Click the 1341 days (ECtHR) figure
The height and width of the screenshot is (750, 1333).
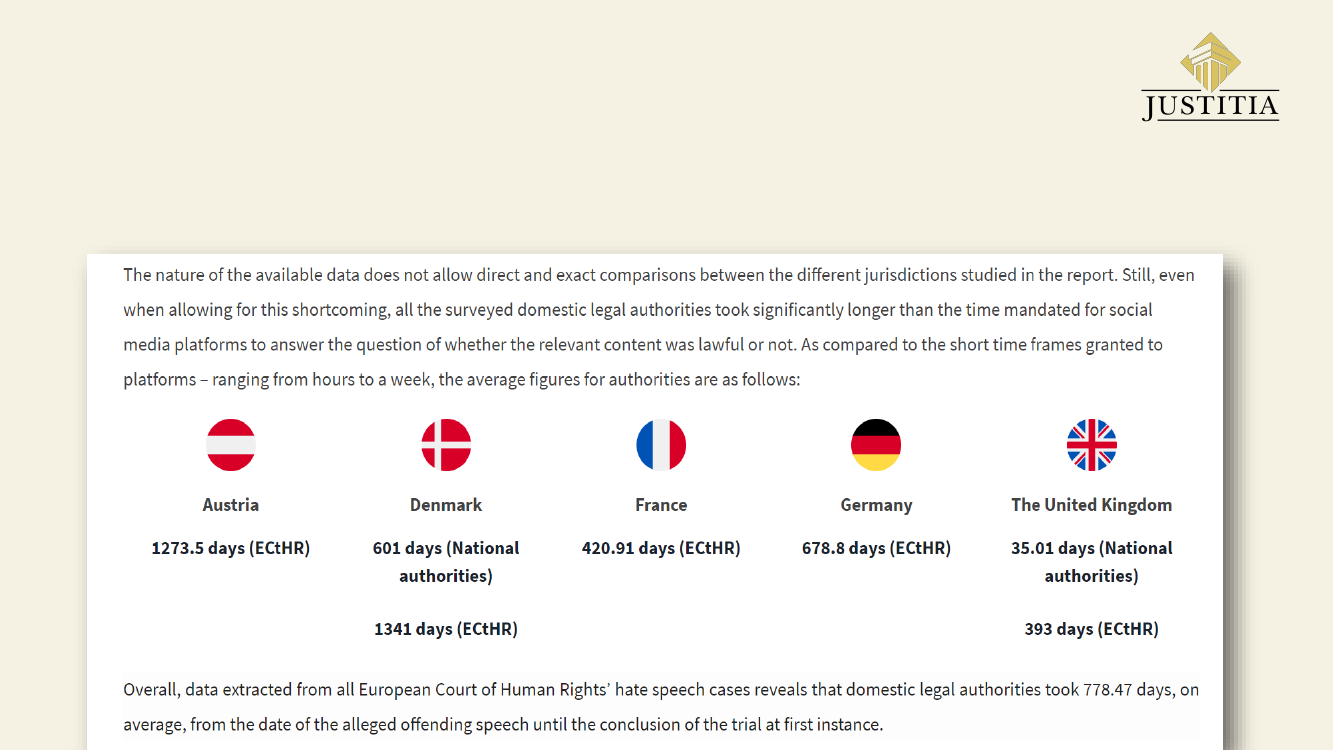(x=446, y=629)
